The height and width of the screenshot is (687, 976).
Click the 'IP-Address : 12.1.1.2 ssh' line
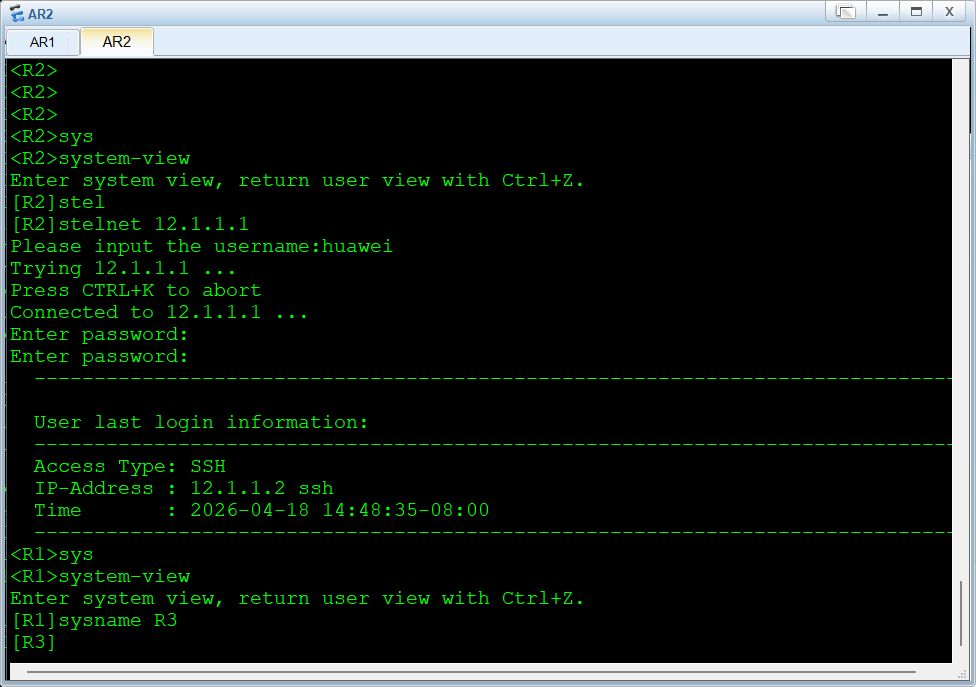[184, 488]
